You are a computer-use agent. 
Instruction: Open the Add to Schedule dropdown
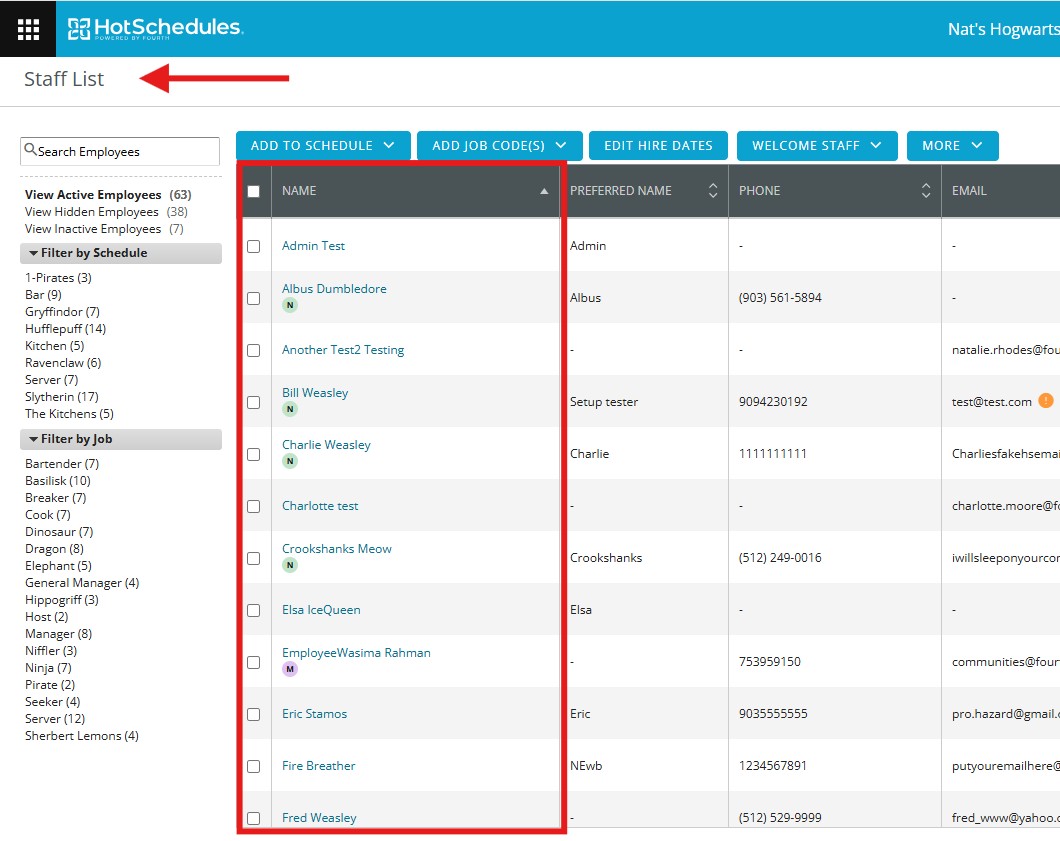[x=323, y=145]
